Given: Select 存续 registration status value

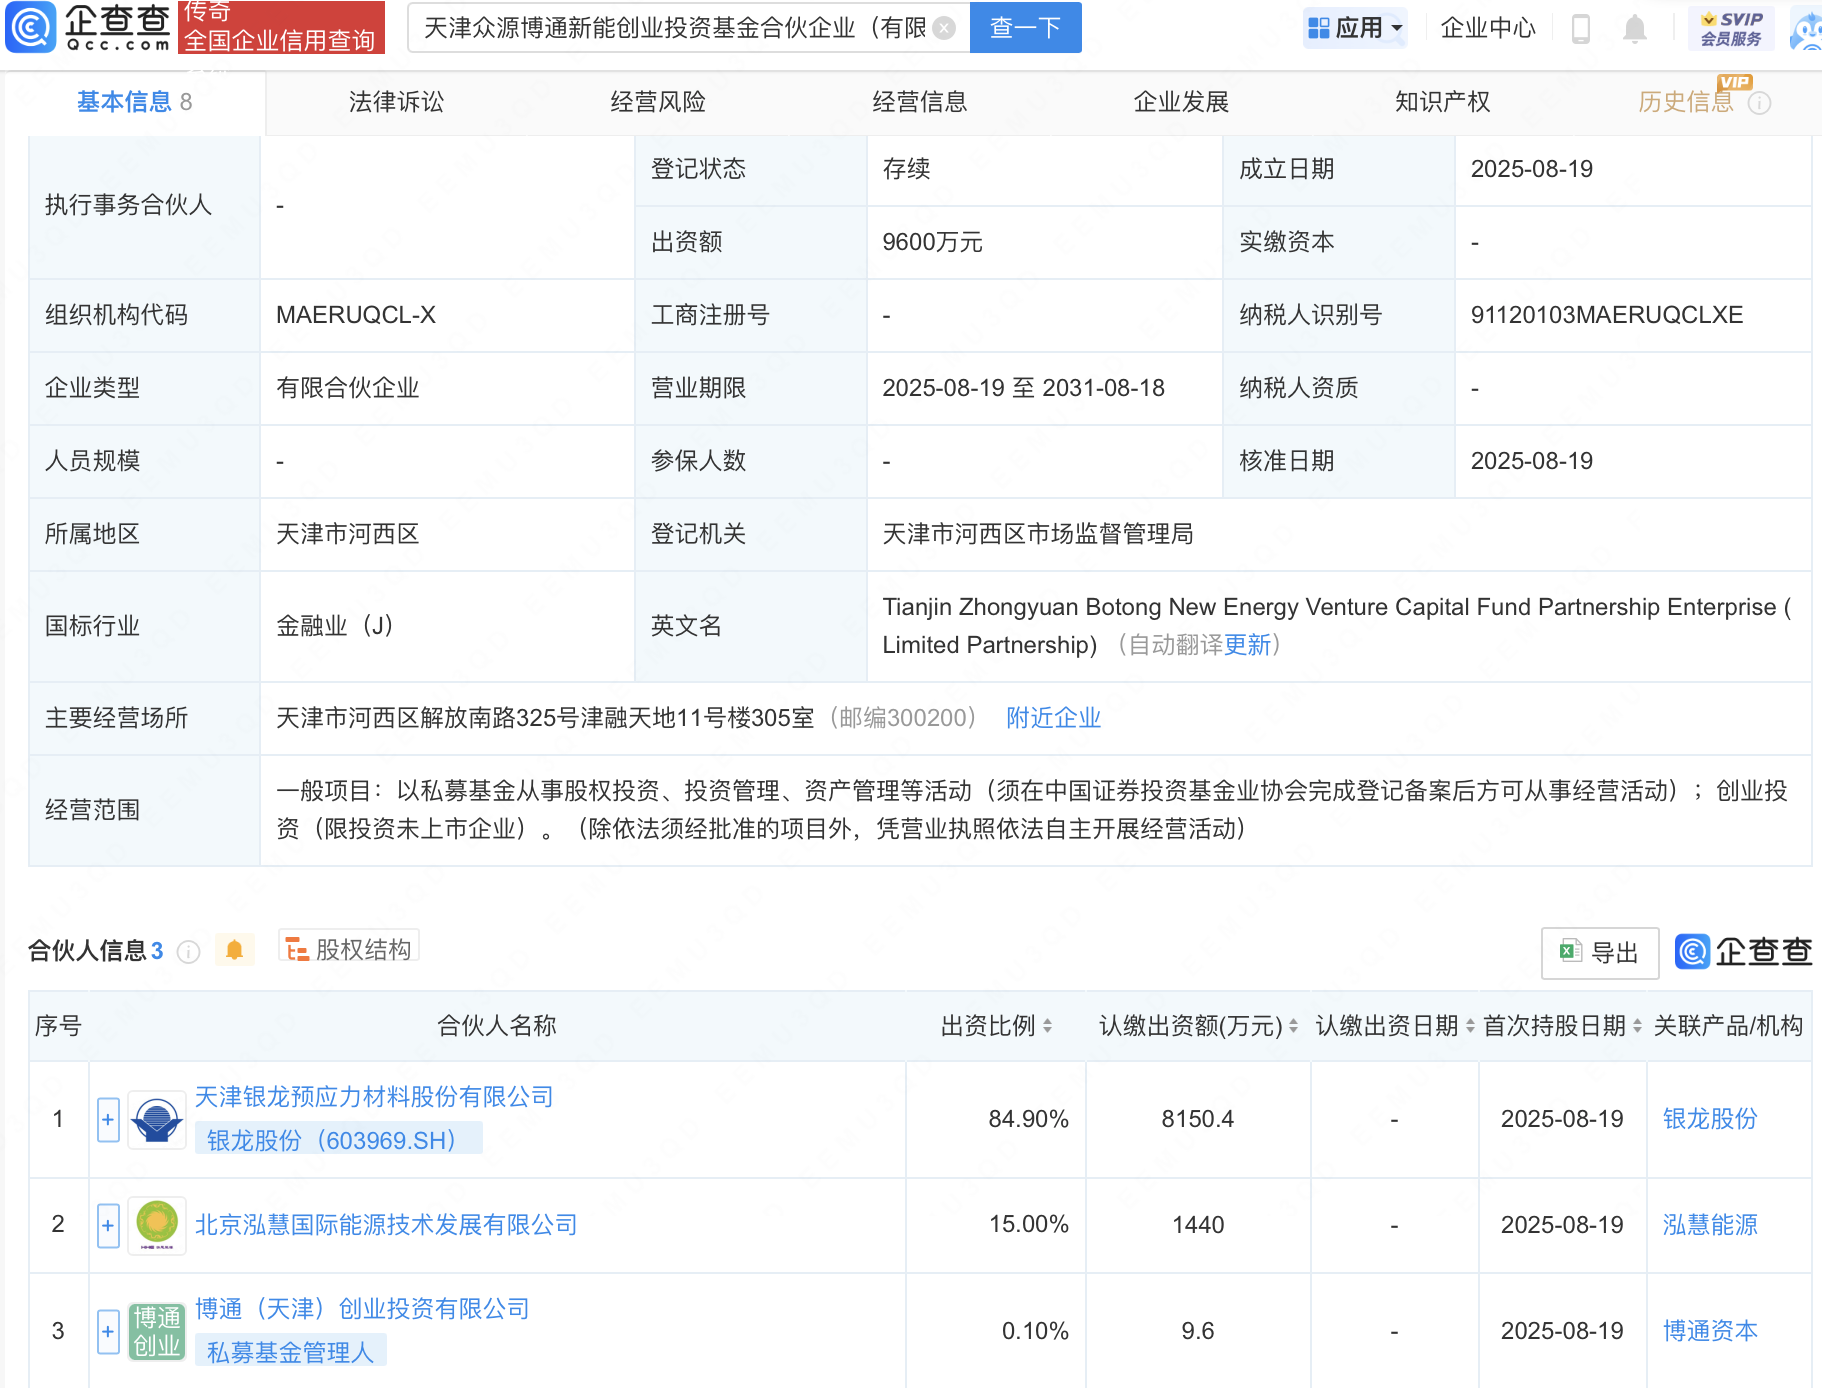Looking at the screenshot, I should pyautogui.click(x=906, y=169).
